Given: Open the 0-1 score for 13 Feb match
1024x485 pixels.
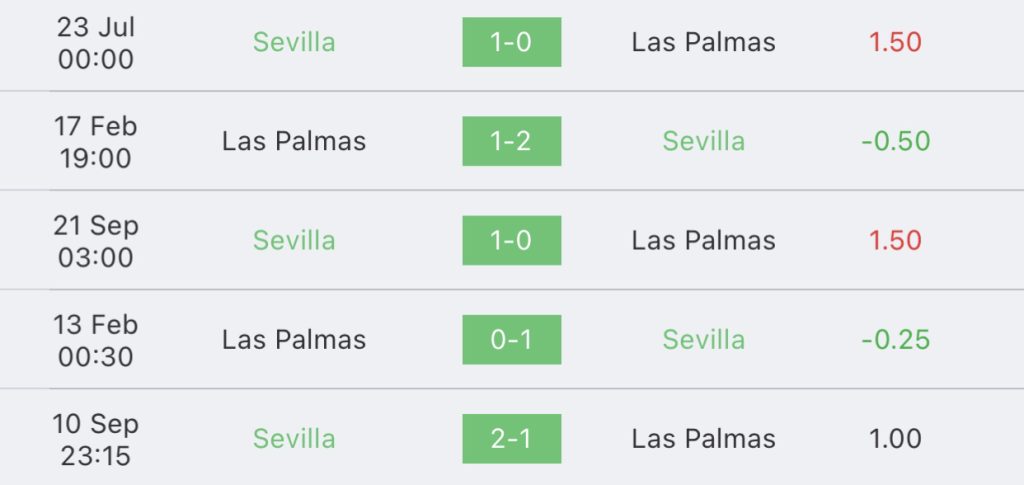Looking at the screenshot, I should point(511,339).
